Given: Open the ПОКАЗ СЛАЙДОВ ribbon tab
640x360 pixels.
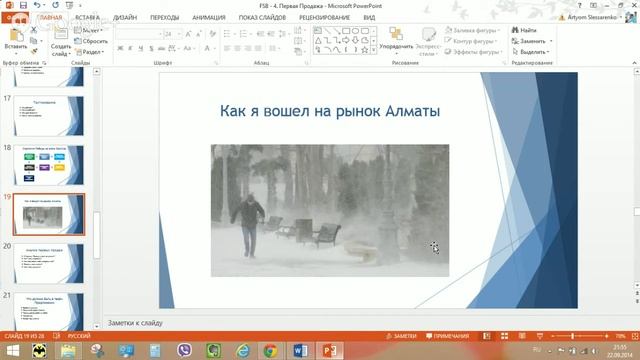Looking at the screenshot, I should (262, 18).
